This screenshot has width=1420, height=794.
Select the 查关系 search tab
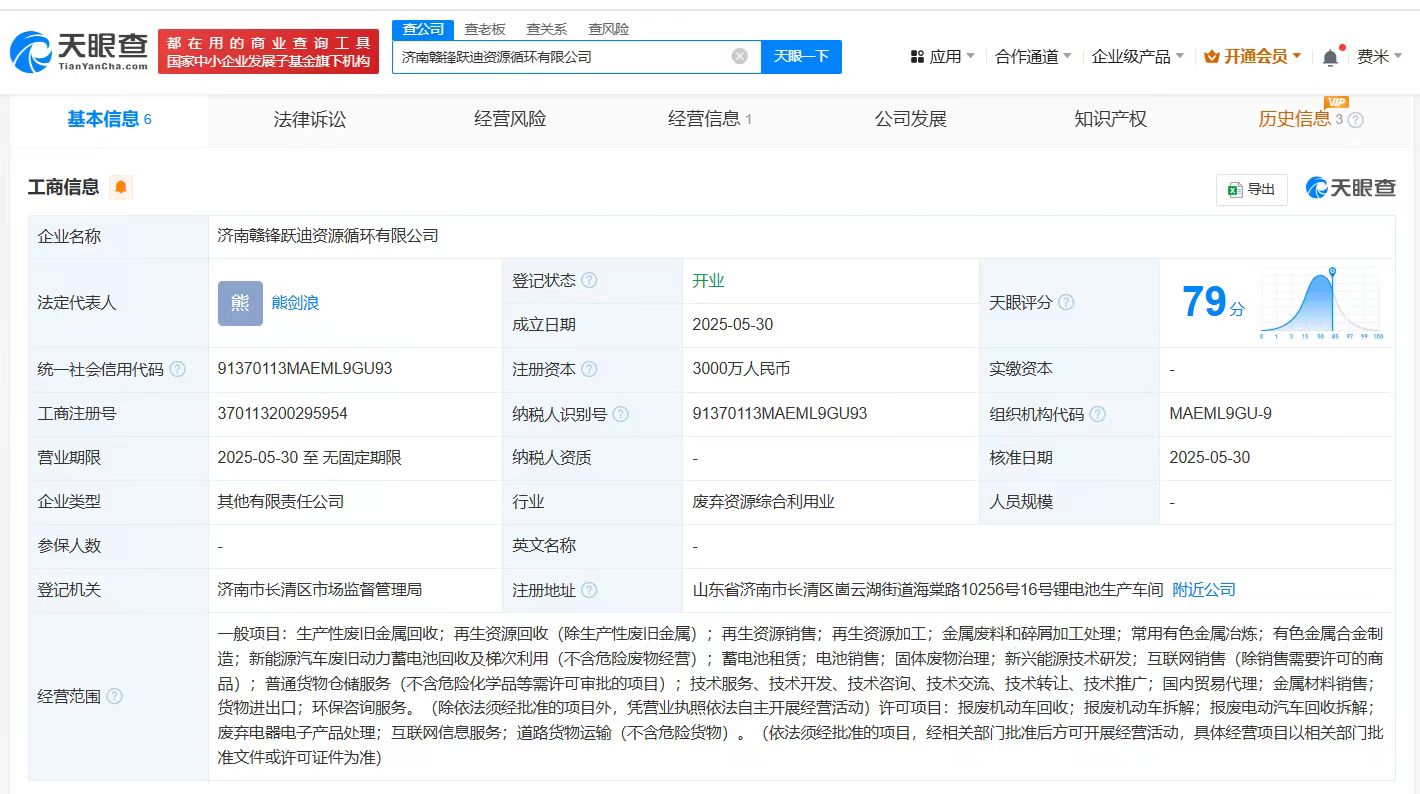click(x=546, y=29)
